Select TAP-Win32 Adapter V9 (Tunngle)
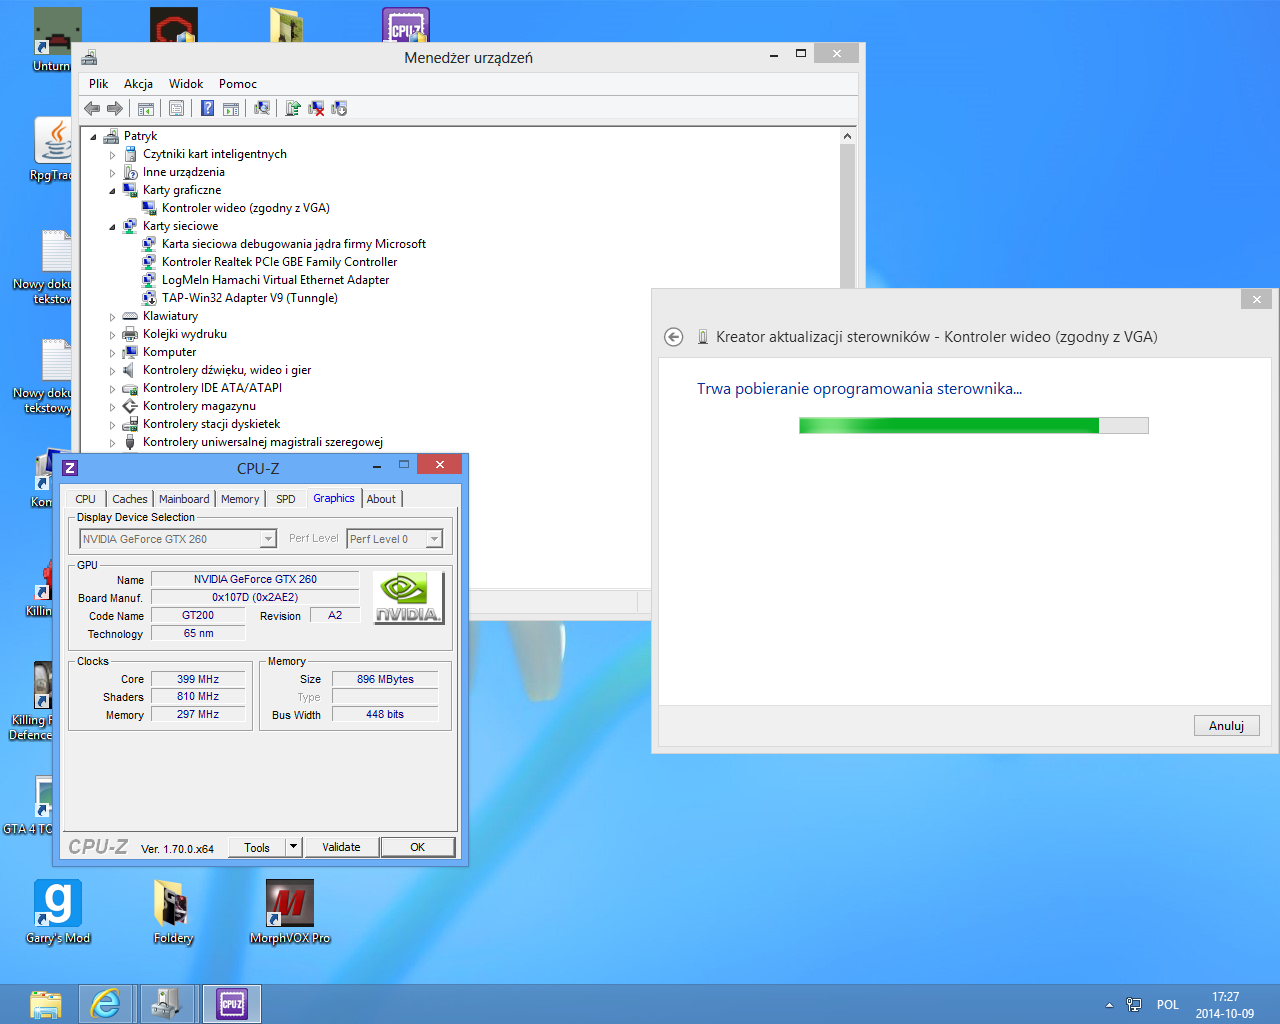This screenshot has height=1024, width=1280. (249, 298)
